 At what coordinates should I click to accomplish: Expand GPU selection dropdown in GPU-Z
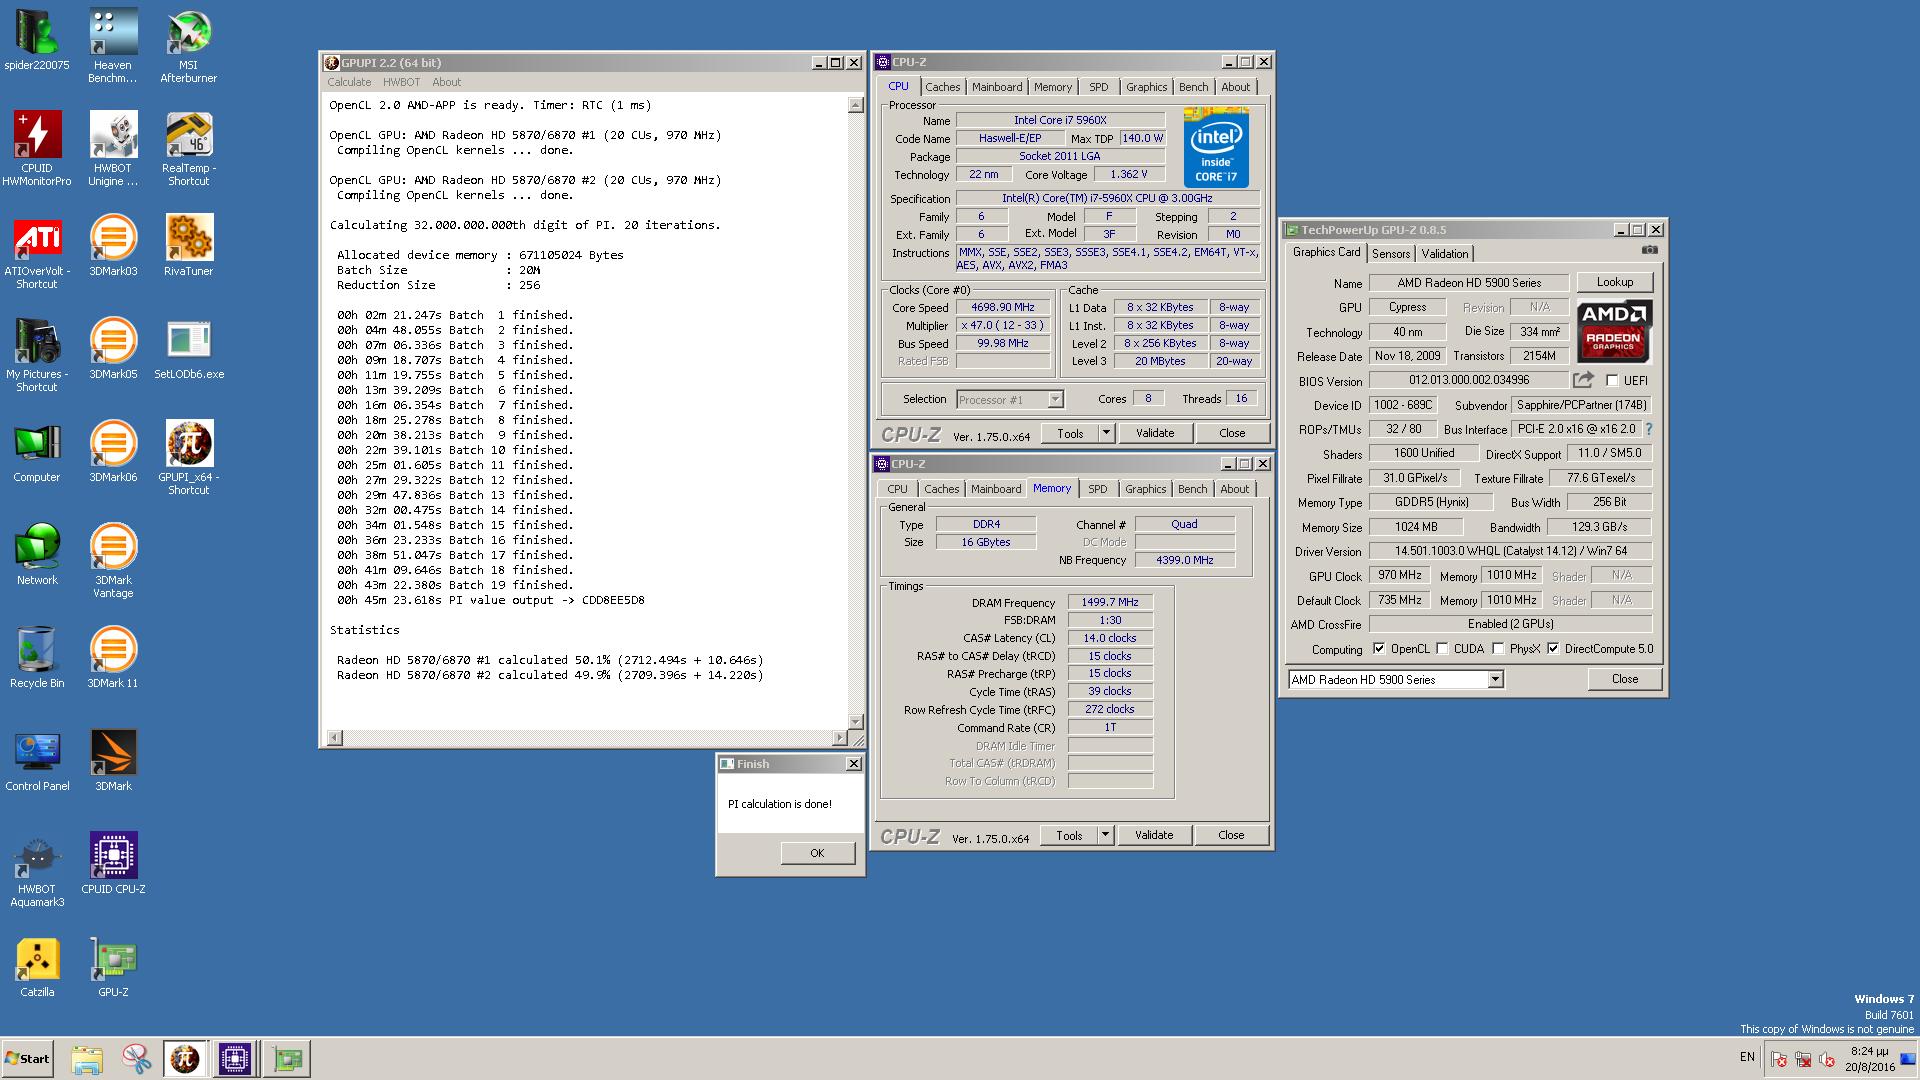(1495, 679)
